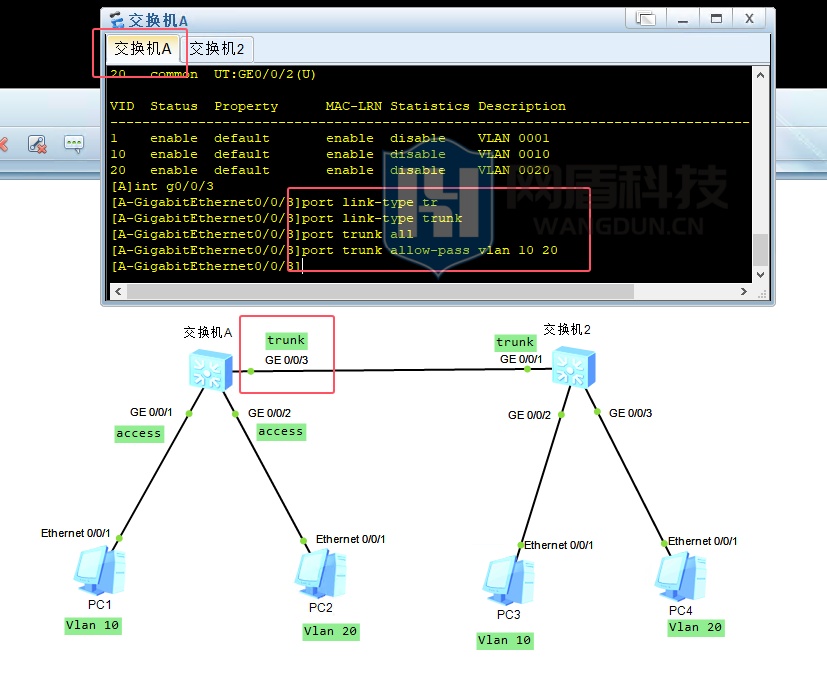This screenshot has height=677, width=827.
Task: Click the Vlan 10 label under PC3
Action: point(505,641)
